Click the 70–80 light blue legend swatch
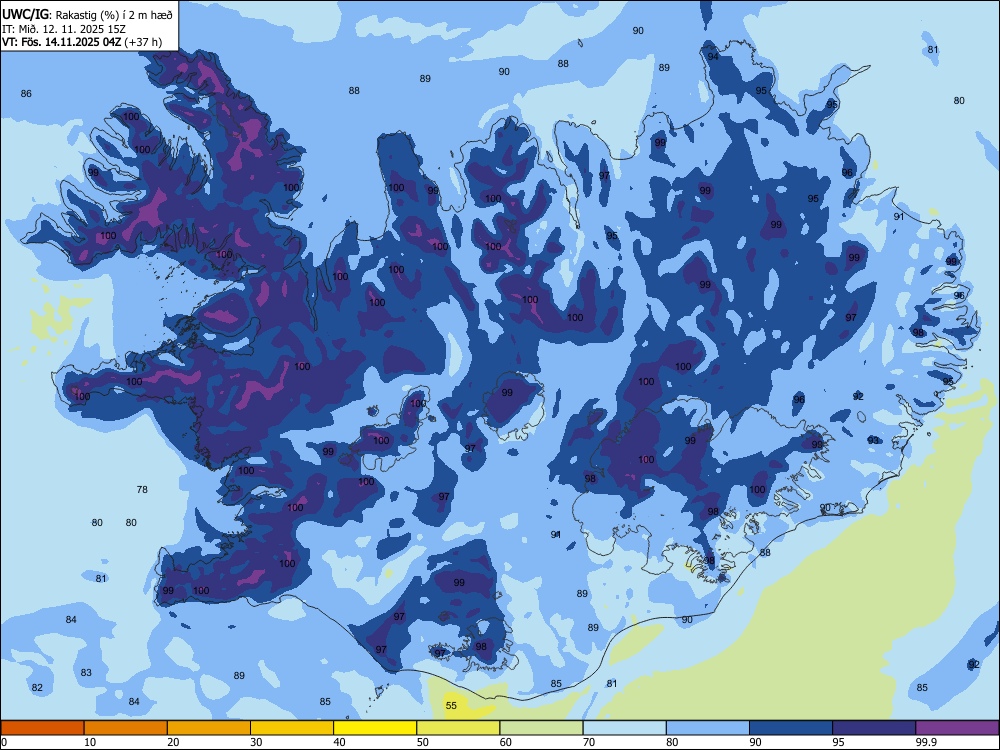Viewport: 1000px width, 750px height. pos(625,728)
